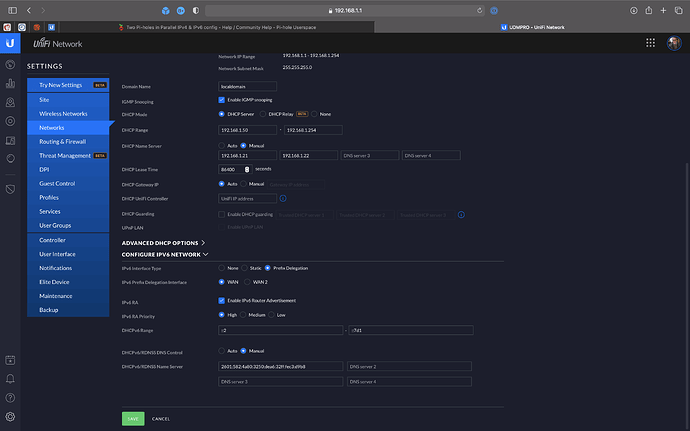
Task: Switch to UDMPRO UniFi Network tab
Action: 532,27
